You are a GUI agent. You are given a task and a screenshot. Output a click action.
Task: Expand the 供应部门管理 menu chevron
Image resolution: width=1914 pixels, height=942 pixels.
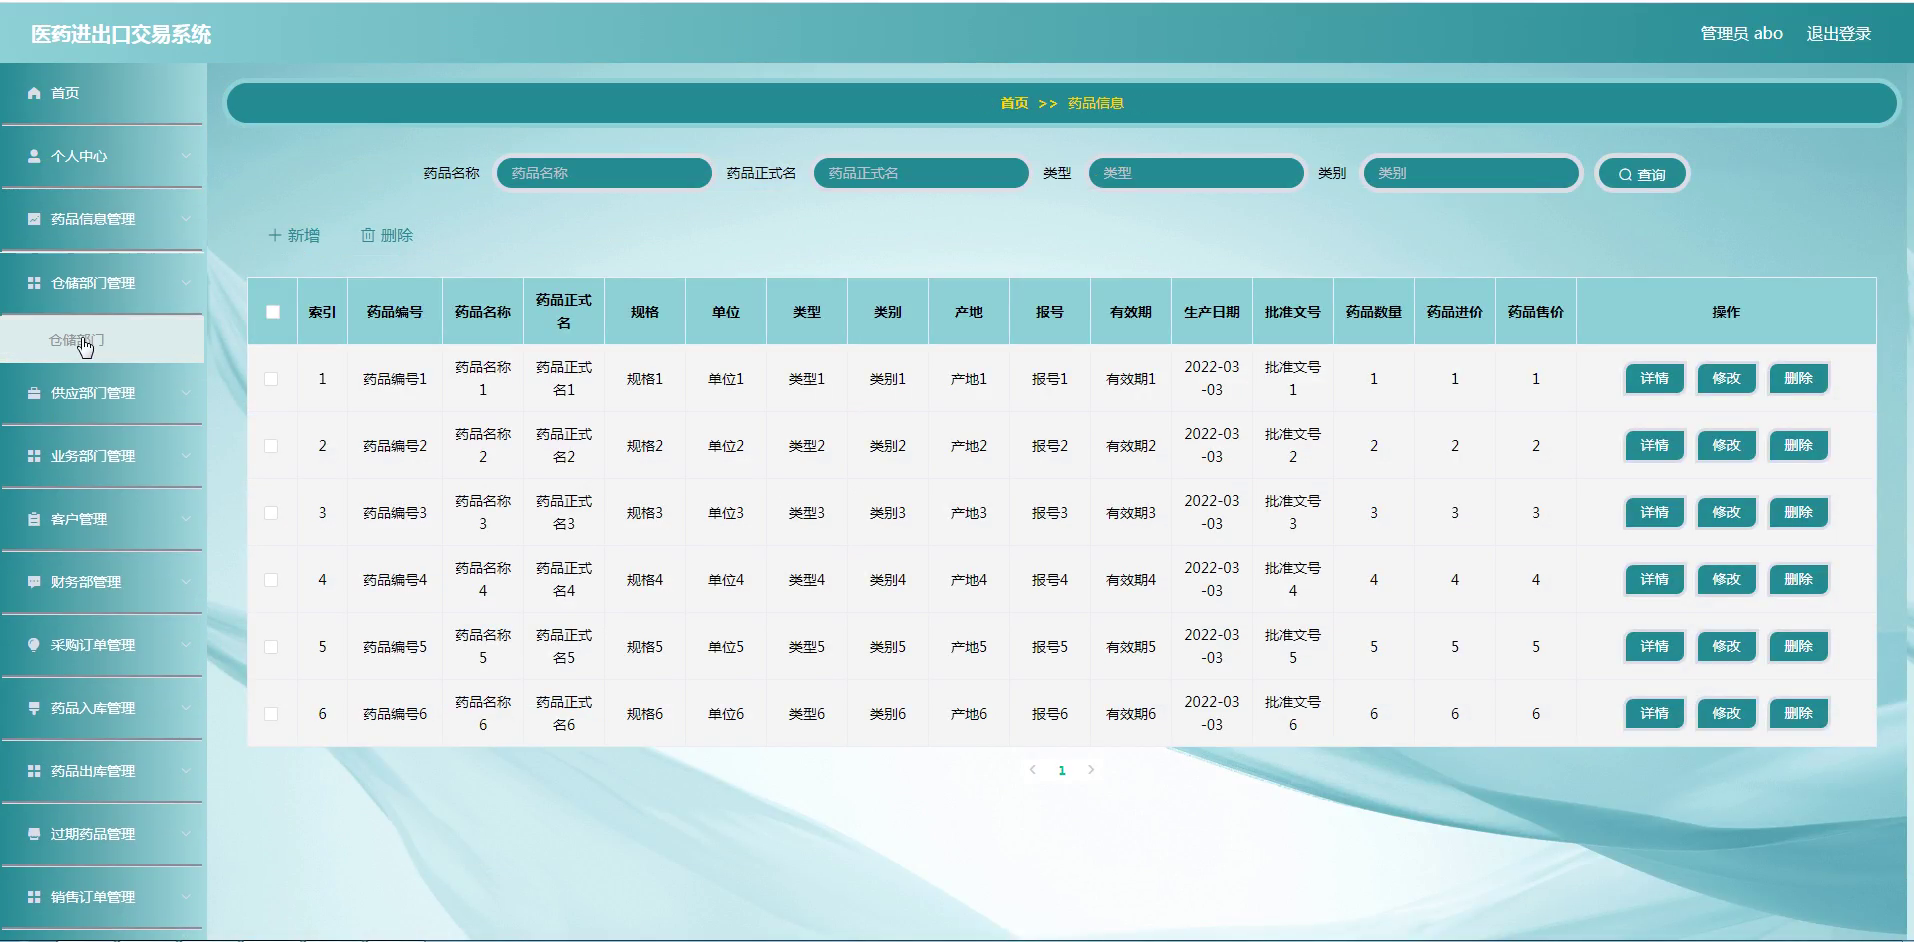186,393
